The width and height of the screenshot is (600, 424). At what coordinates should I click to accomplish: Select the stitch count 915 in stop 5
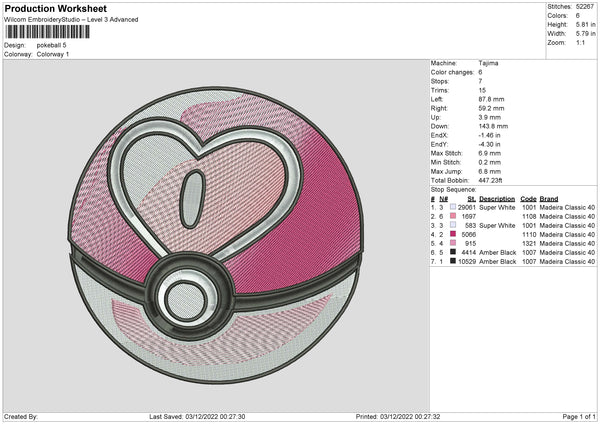471,243
